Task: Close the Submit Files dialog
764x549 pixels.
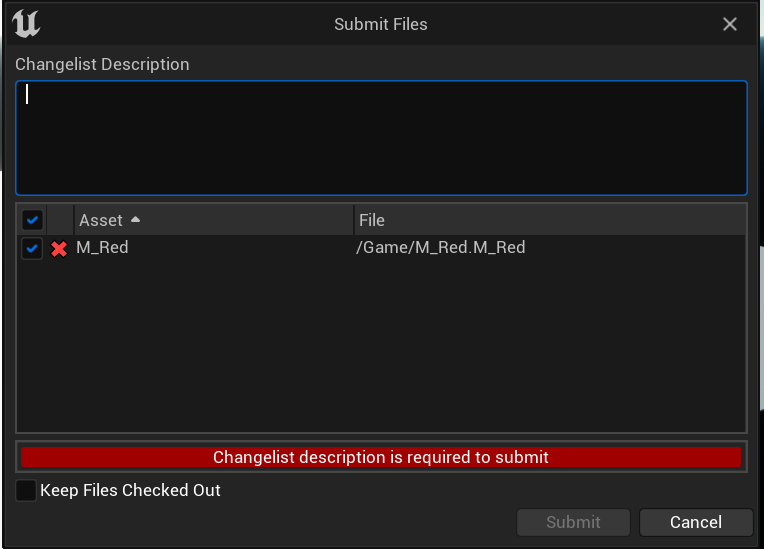Action: [x=730, y=24]
